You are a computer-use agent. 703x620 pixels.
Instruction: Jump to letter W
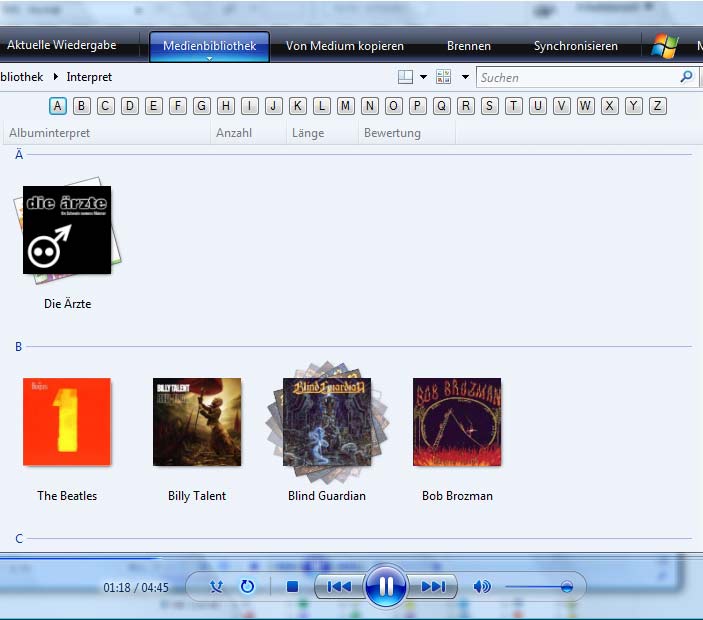click(585, 106)
